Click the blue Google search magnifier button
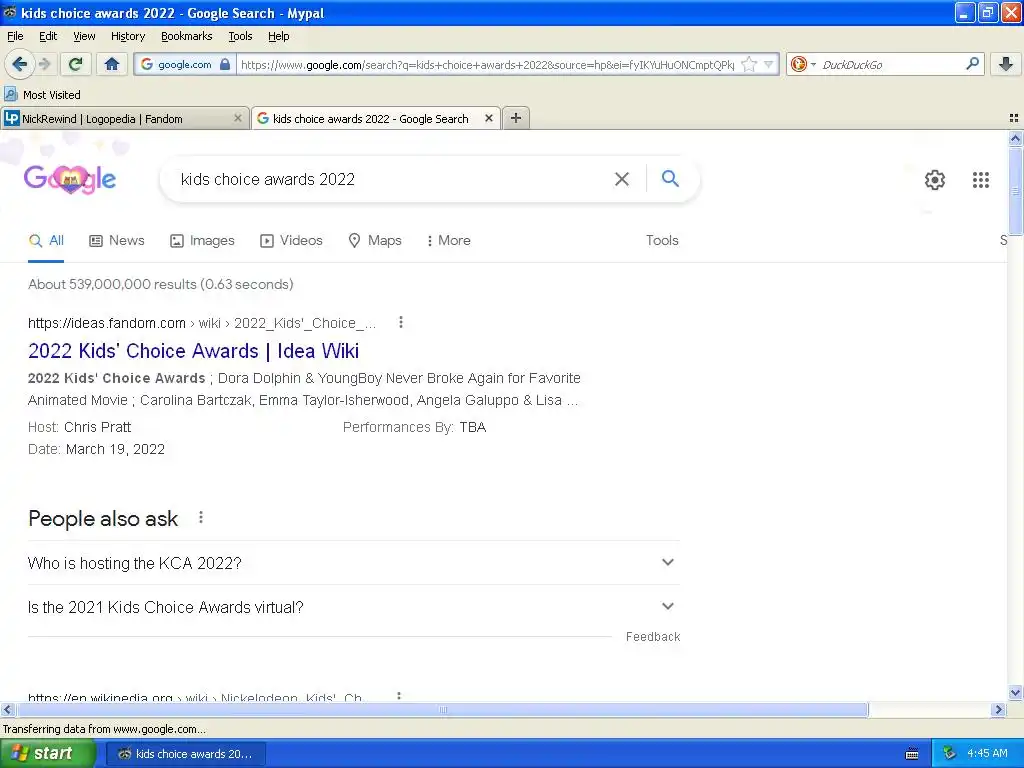The image size is (1024, 768). pyautogui.click(x=670, y=178)
